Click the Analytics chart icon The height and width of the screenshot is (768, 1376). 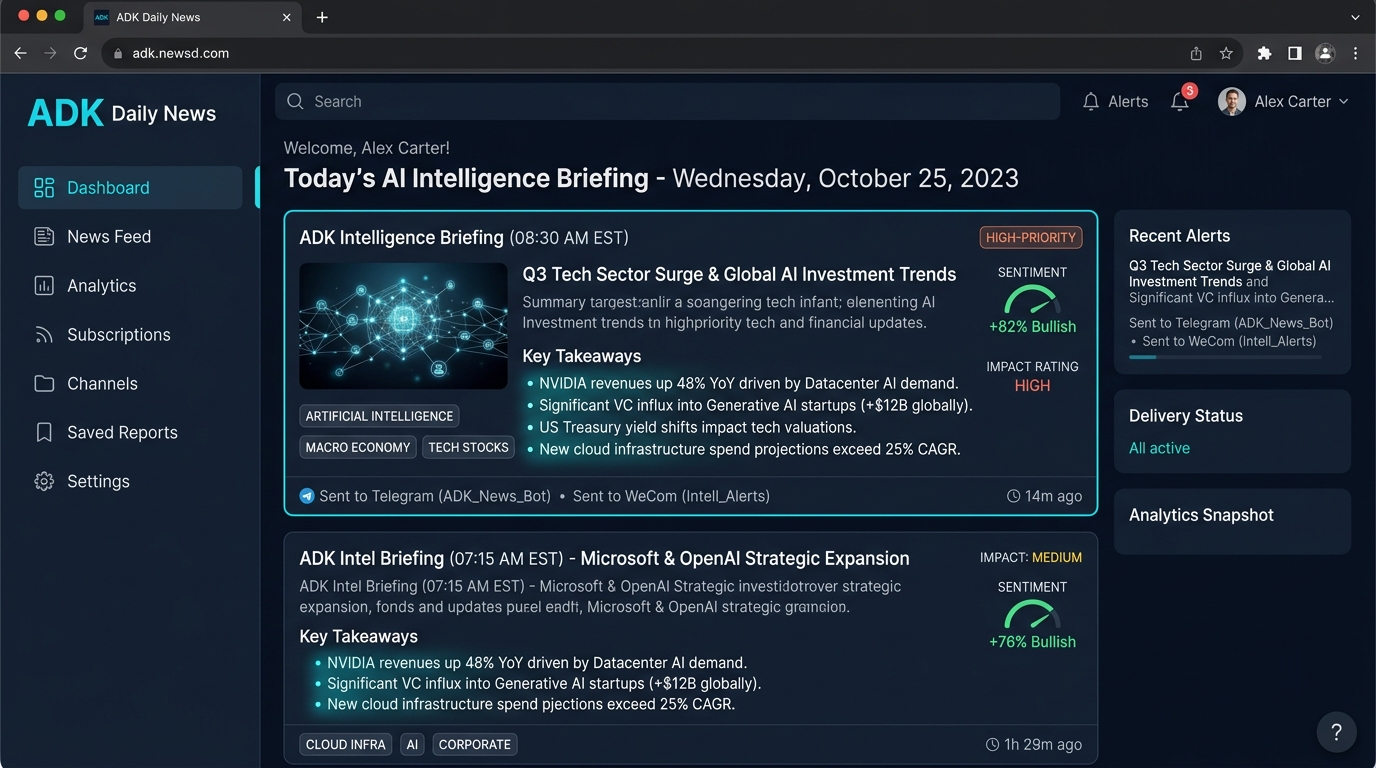coord(44,286)
